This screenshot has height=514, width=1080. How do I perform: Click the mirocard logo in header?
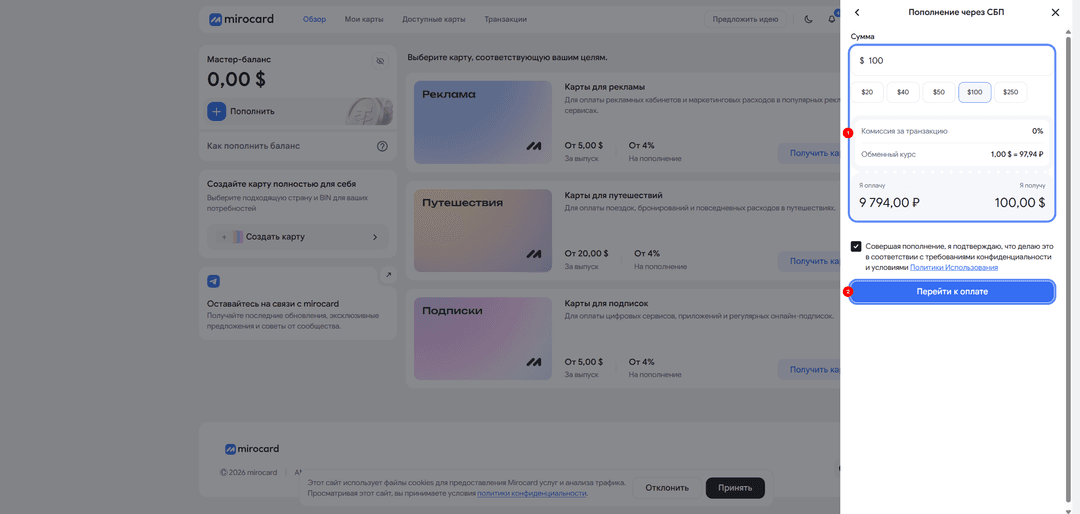click(241, 19)
